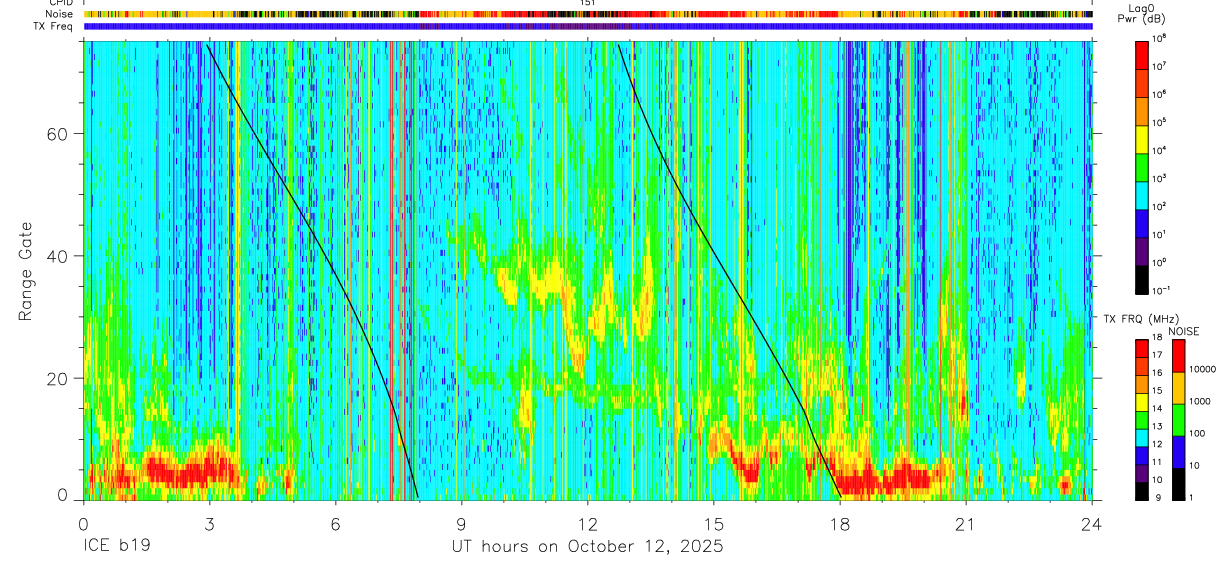Click the multicolored Noise strip above the plot
The image size is (1228, 567).
click(588, 15)
